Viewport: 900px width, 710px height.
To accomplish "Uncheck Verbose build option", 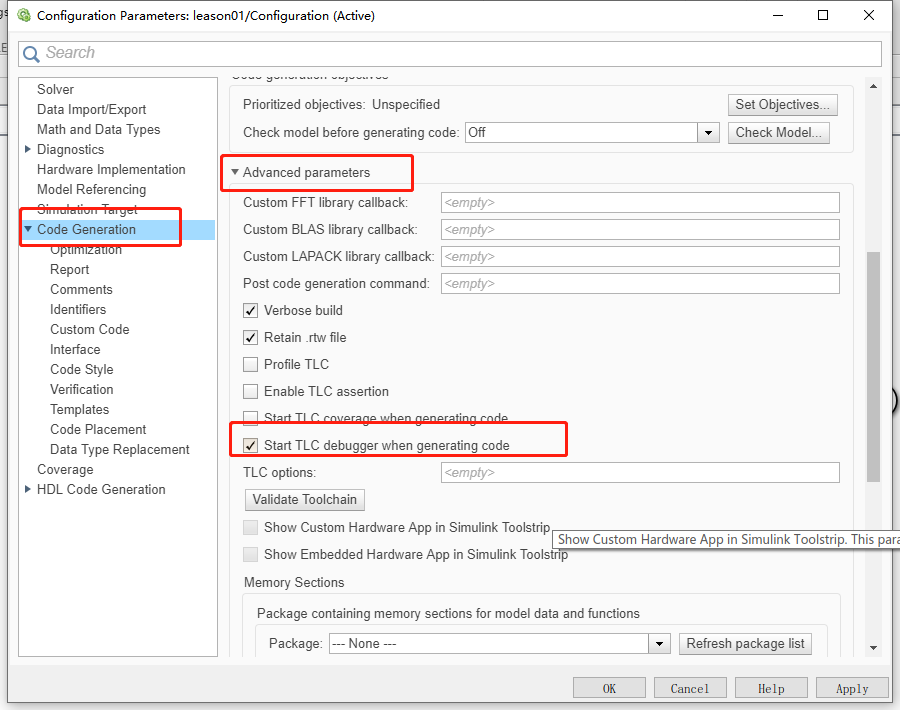I will pyautogui.click(x=250, y=311).
